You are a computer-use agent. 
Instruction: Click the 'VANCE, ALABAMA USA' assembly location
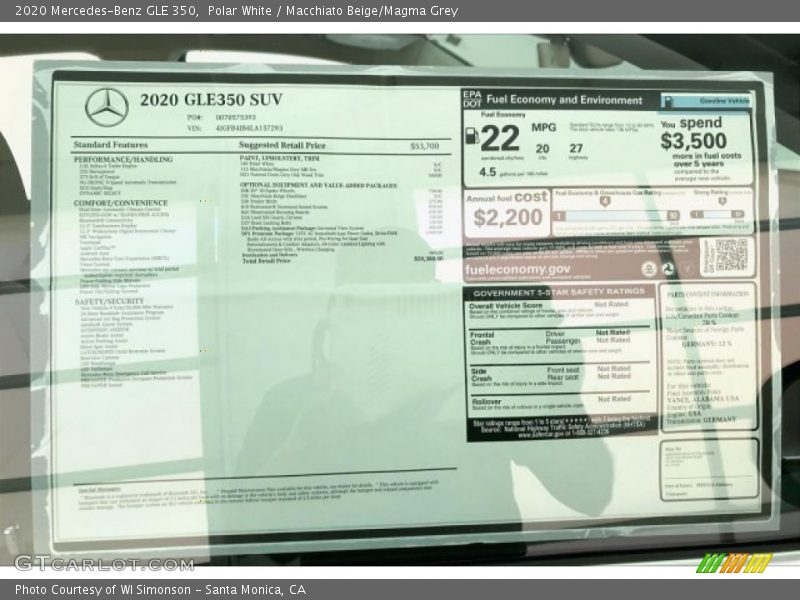(x=703, y=399)
